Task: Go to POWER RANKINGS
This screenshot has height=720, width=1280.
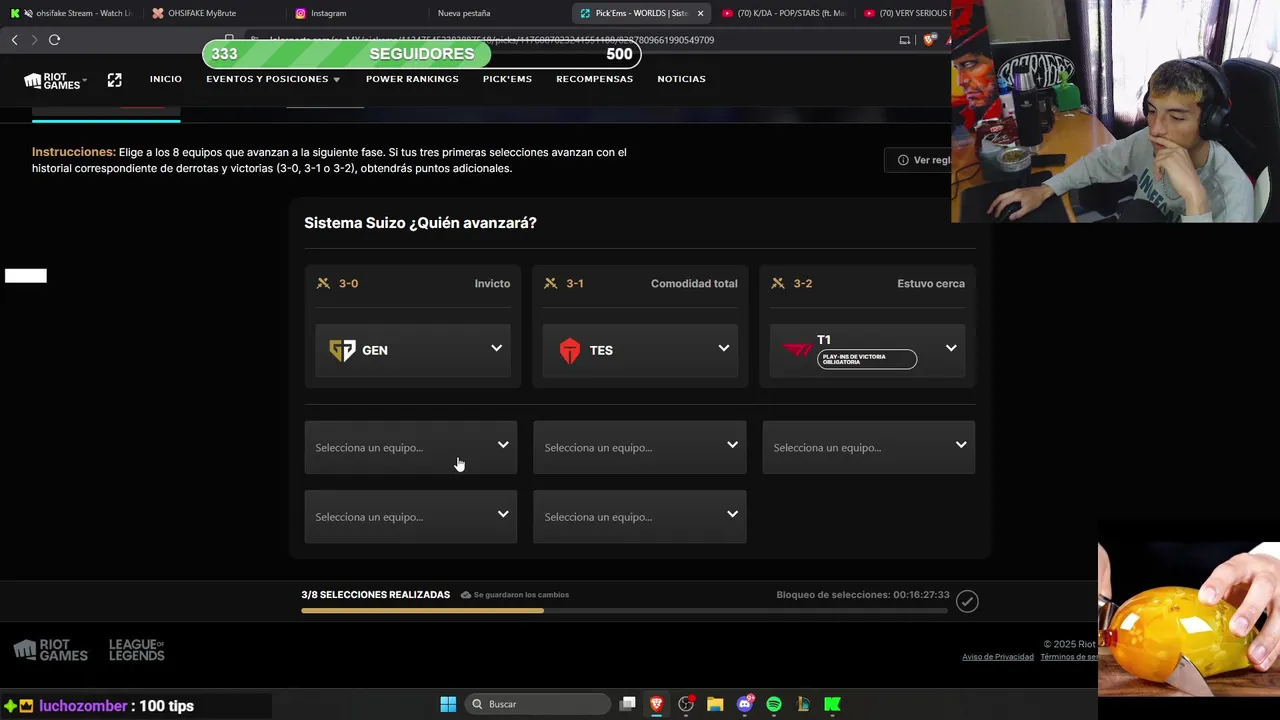Action: pos(412,79)
